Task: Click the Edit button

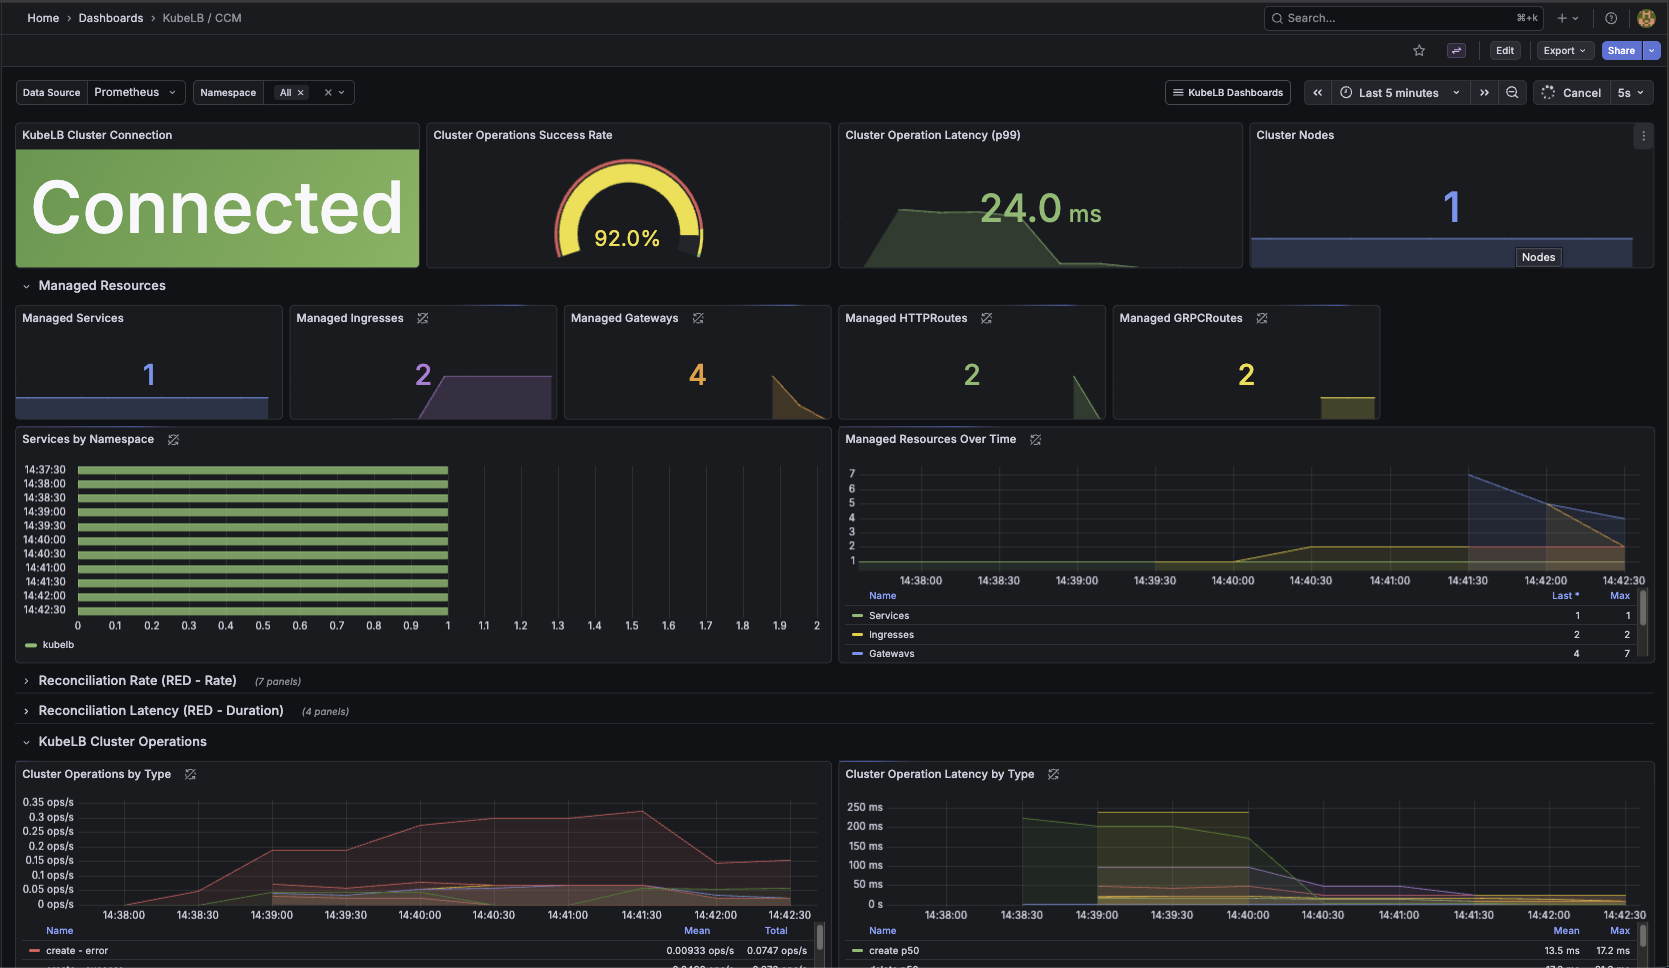Action: pos(1504,50)
